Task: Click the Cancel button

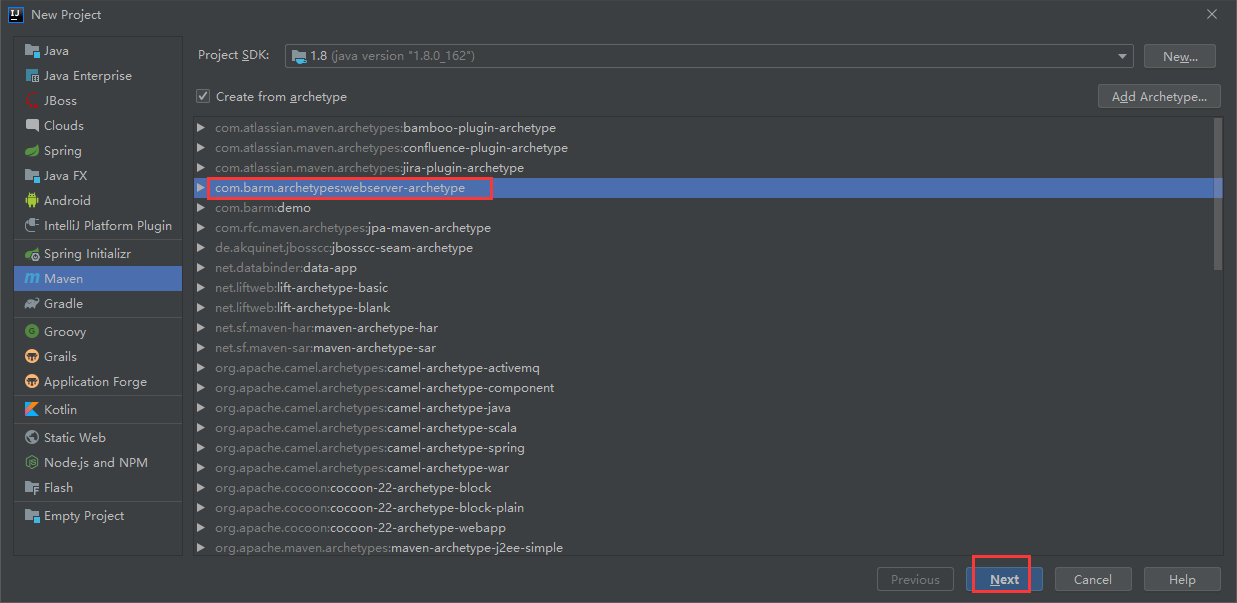Action: point(1092,579)
